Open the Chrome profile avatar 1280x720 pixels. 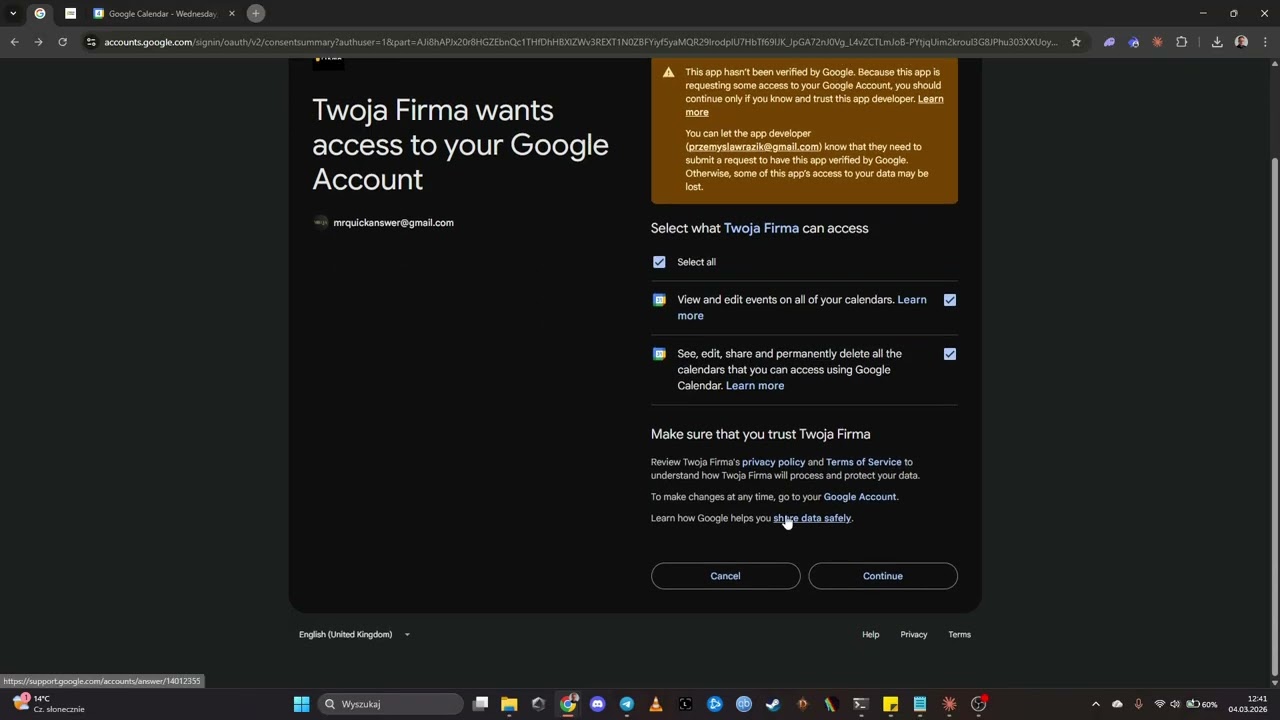pyautogui.click(x=1241, y=42)
